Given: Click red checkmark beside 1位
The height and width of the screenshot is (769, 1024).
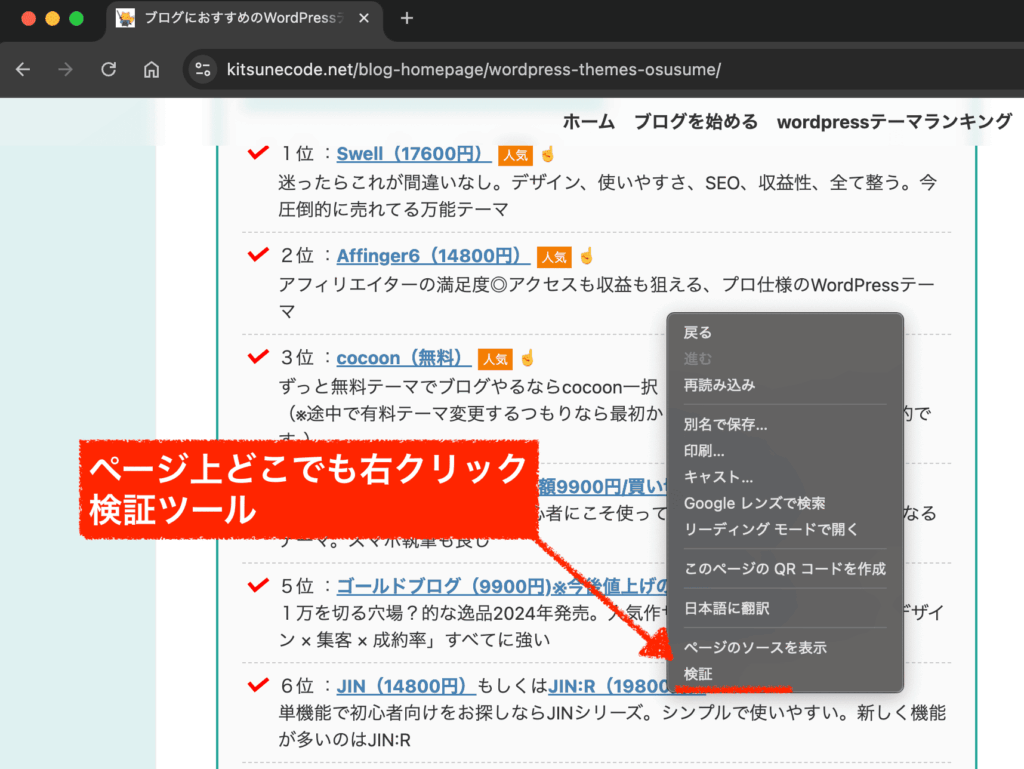Looking at the screenshot, I should pos(258,153).
